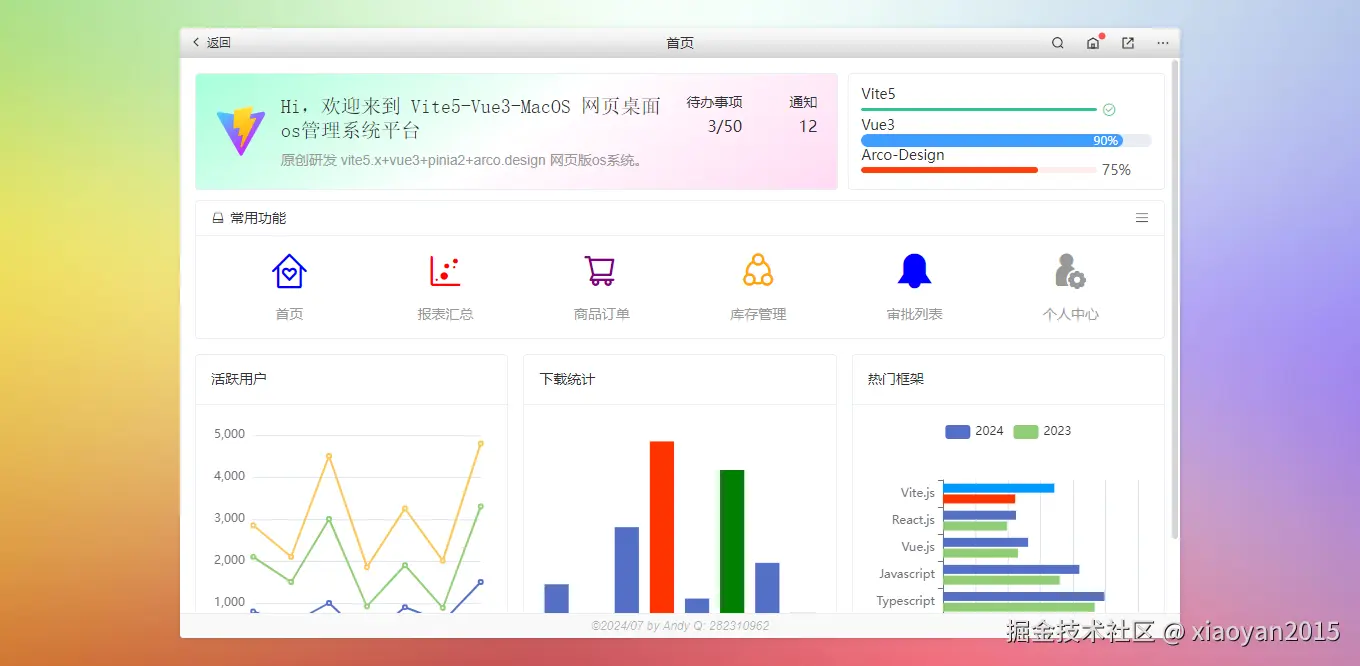
Task: Click the 首页 label under shortcuts
Action: (289, 314)
